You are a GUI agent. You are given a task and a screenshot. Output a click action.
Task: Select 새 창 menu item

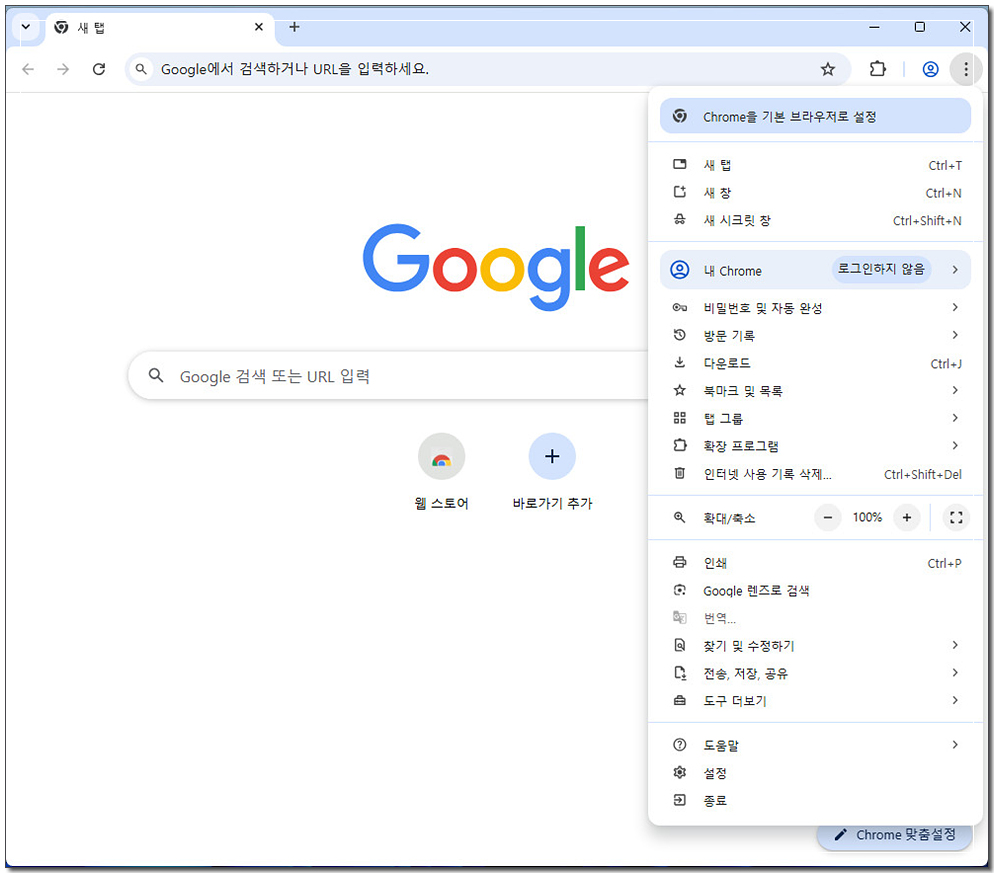click(x=815, y=193)
